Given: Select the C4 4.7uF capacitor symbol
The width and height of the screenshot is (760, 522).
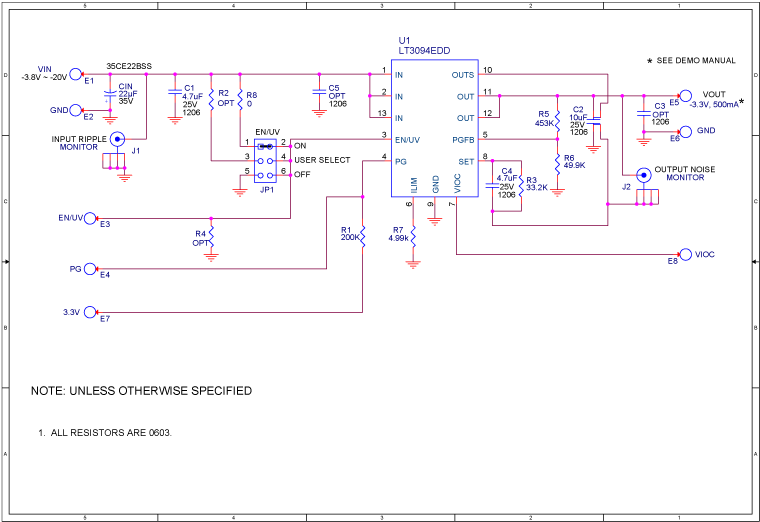Looking at the screenshot, I should [492, 186].
